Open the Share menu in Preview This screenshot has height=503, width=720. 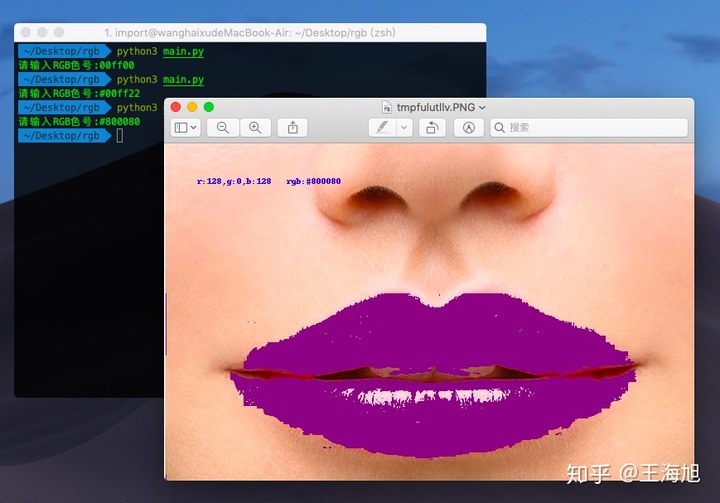click(292, 128)
